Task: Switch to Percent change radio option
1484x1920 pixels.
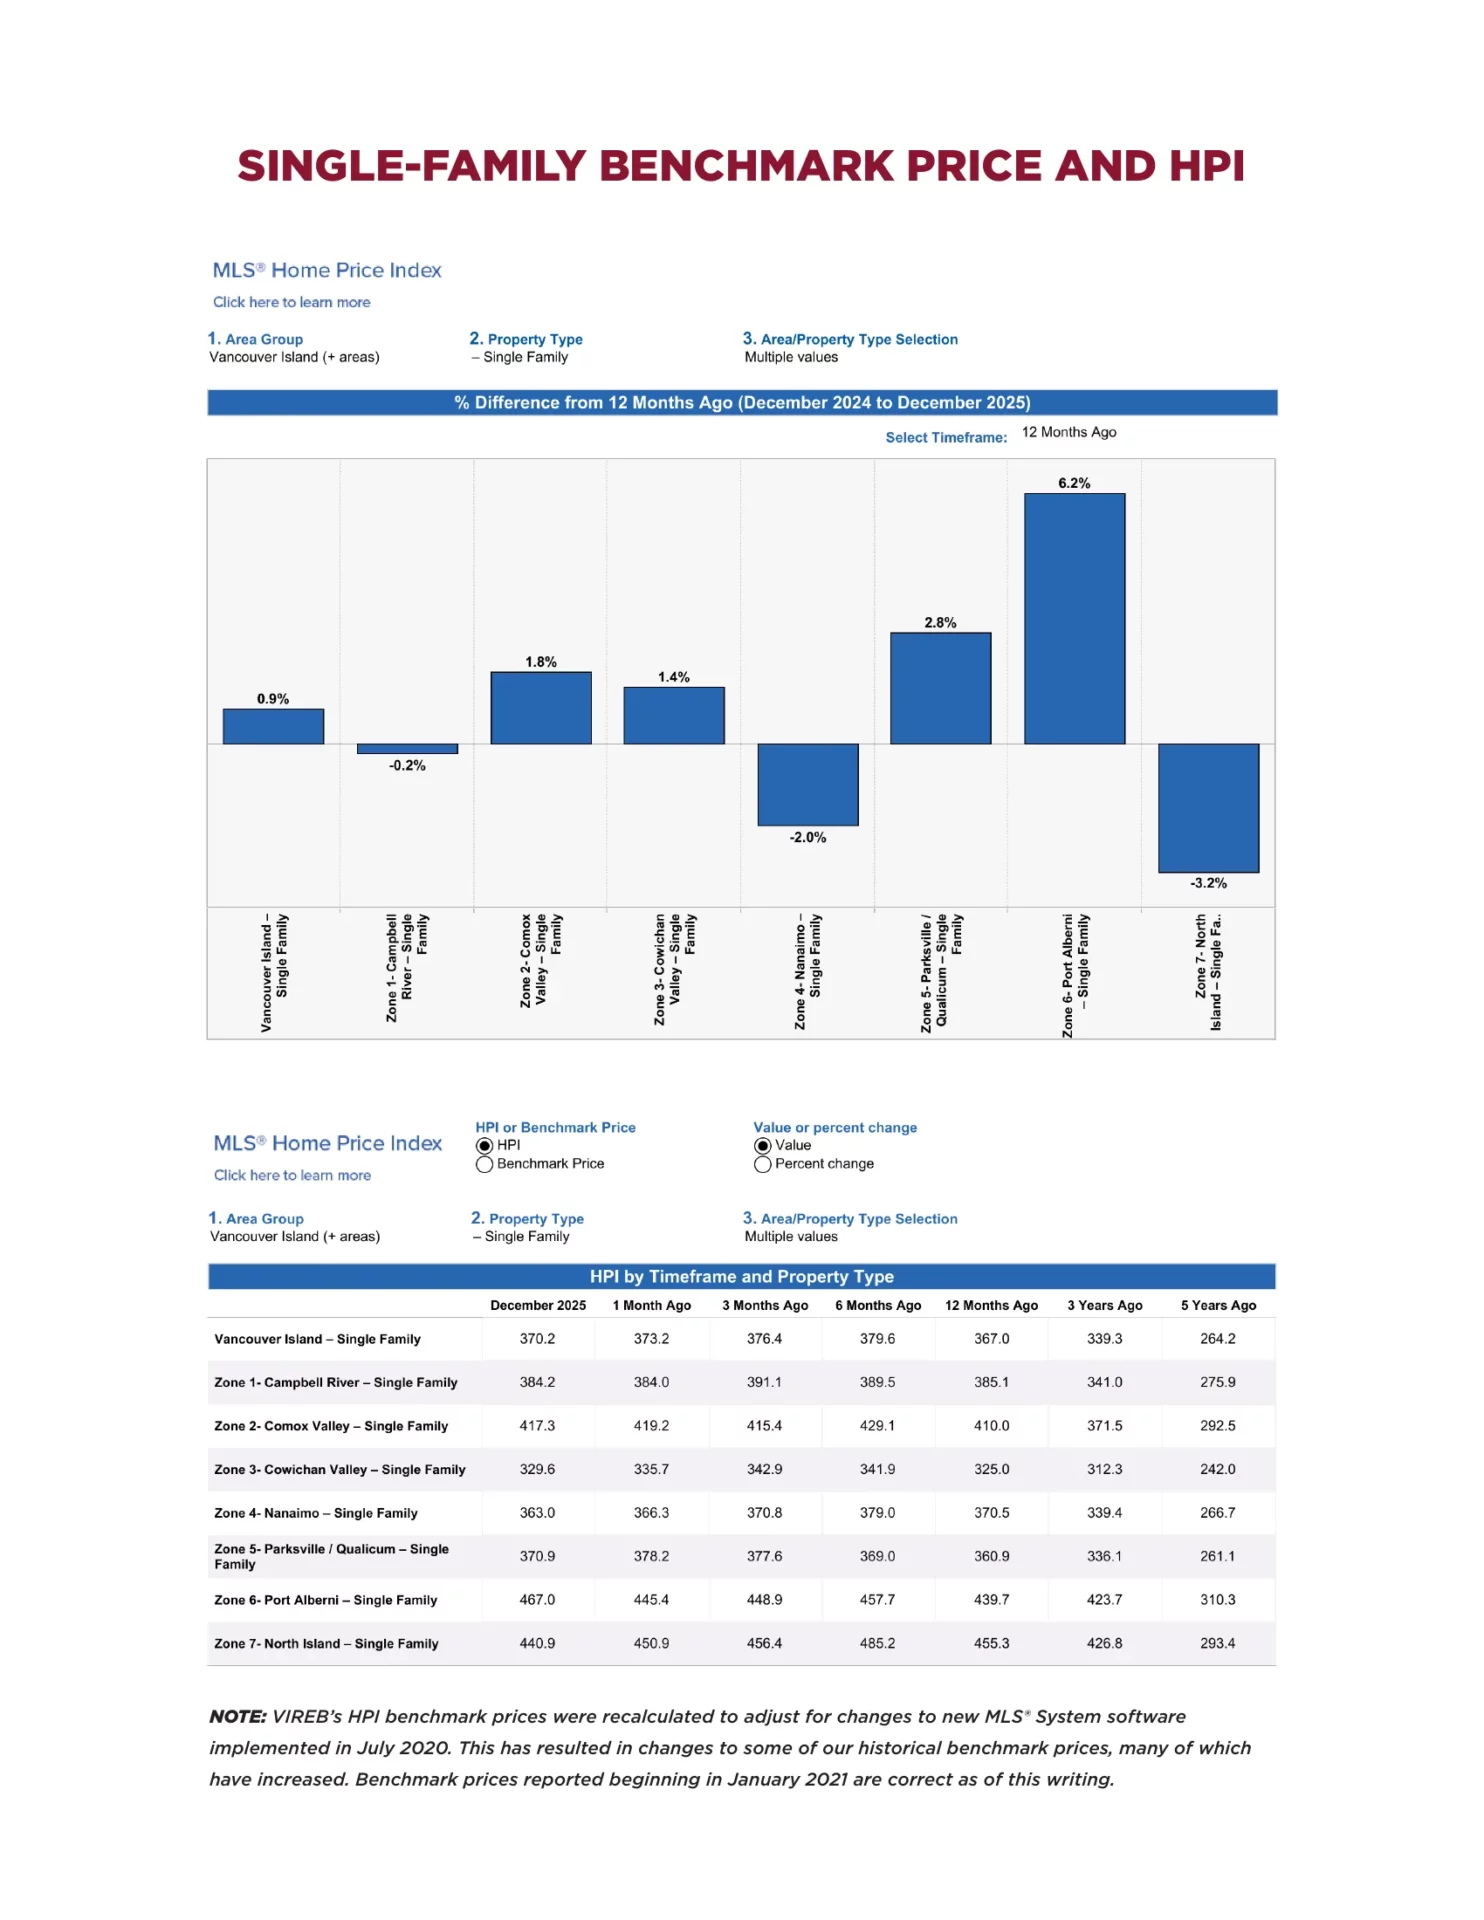Action: (x=763, y=1164)
